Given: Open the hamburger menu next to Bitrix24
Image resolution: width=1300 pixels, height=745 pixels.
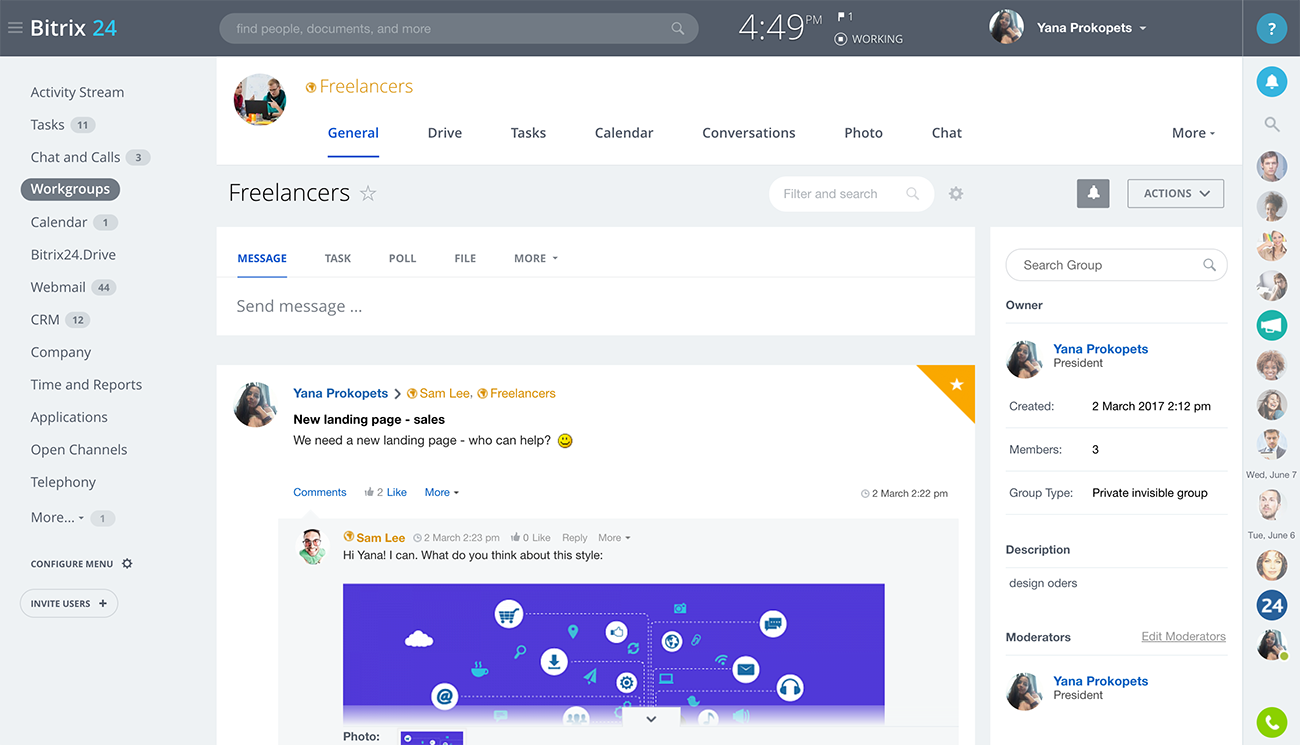Looking at the screenshot, I should 15,28.
